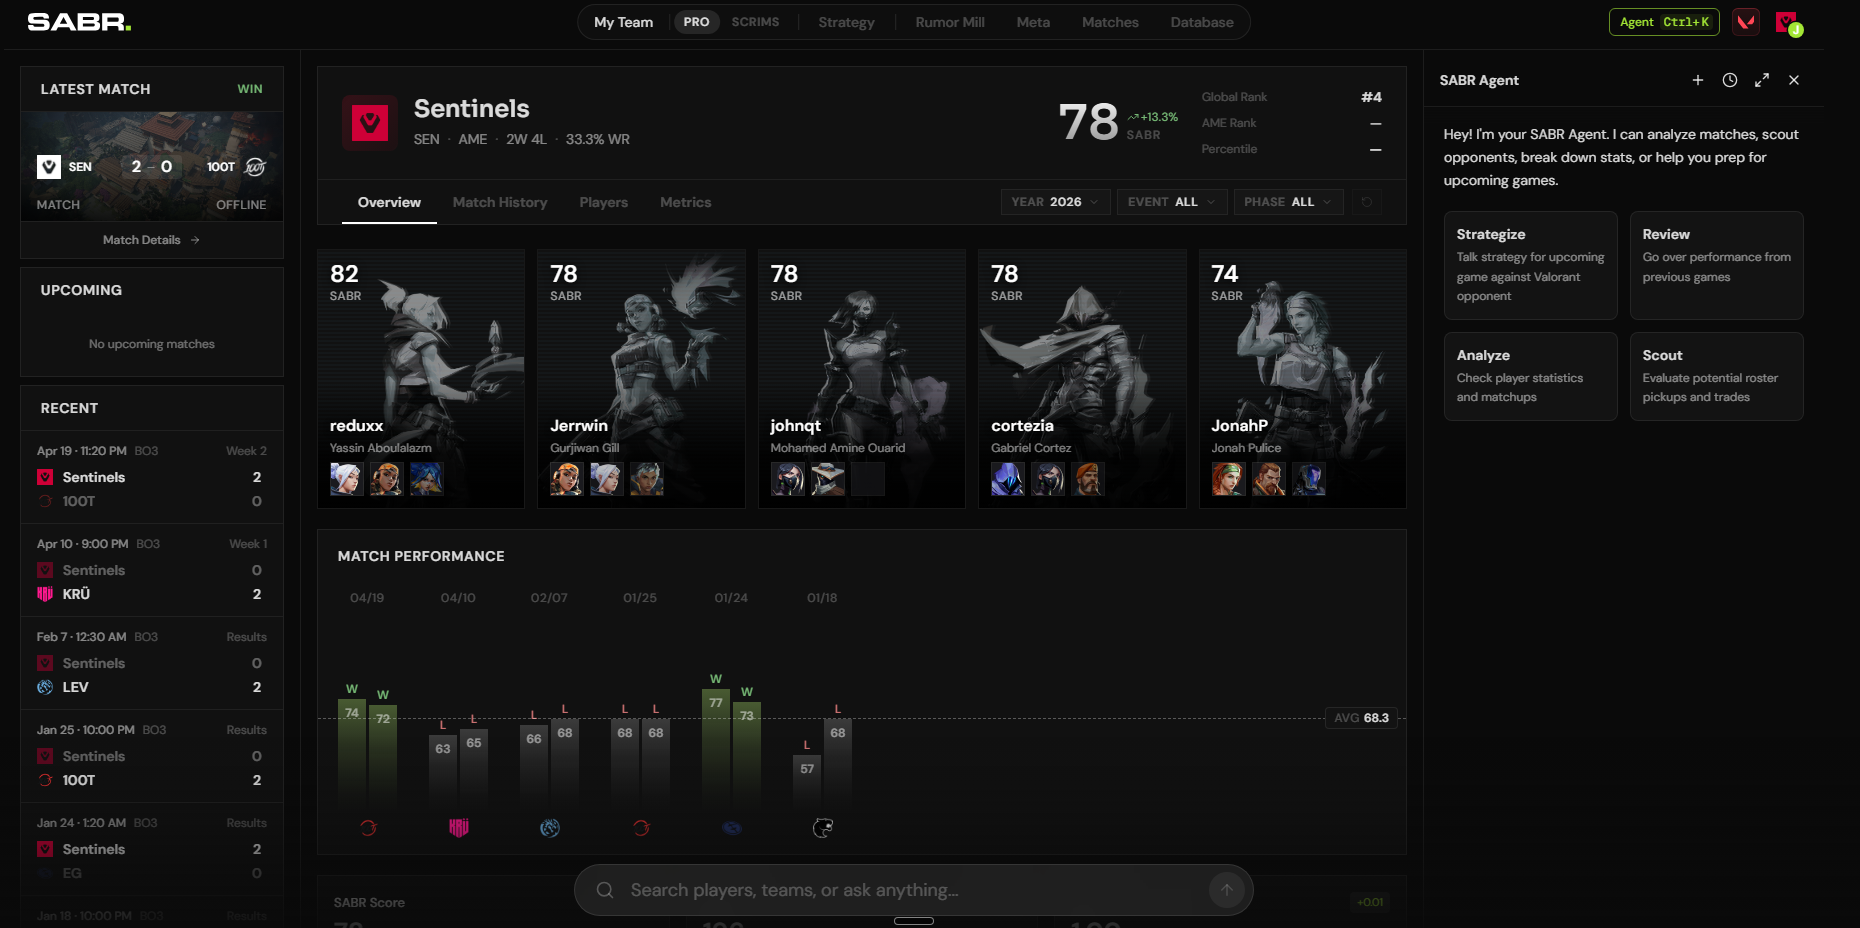Open Strategy nav item
This screenshot has height=928, width=1860.
click(x=846, y=22)
